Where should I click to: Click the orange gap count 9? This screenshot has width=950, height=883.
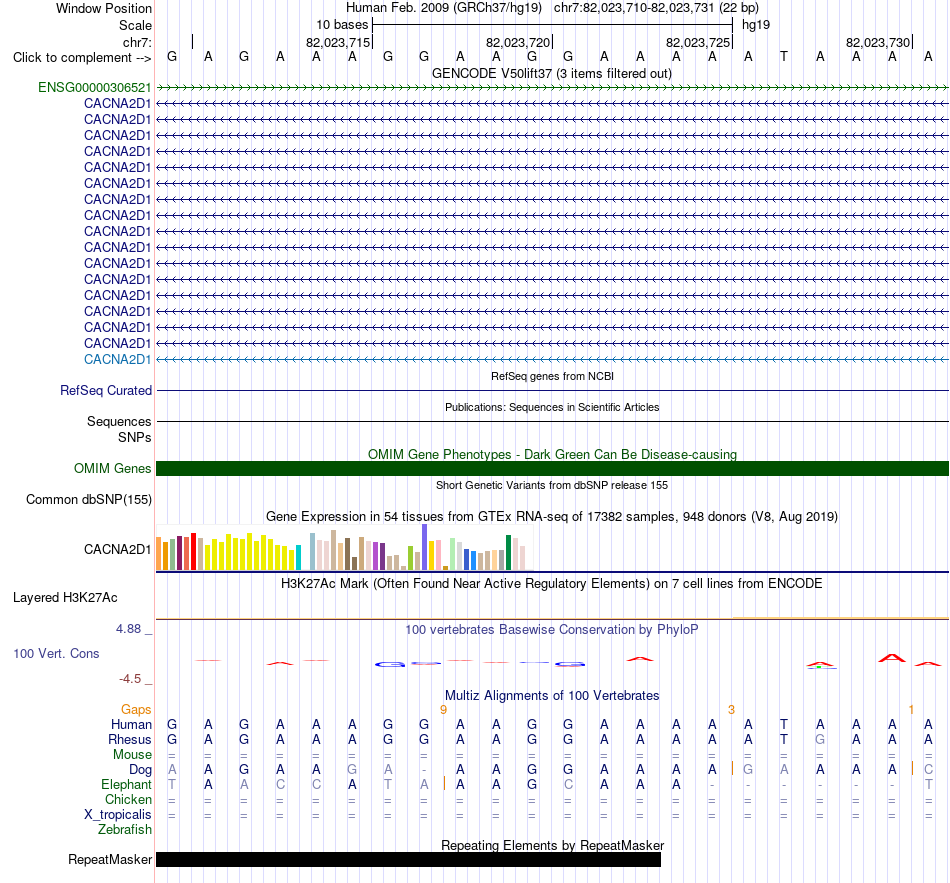click(443, 710)
